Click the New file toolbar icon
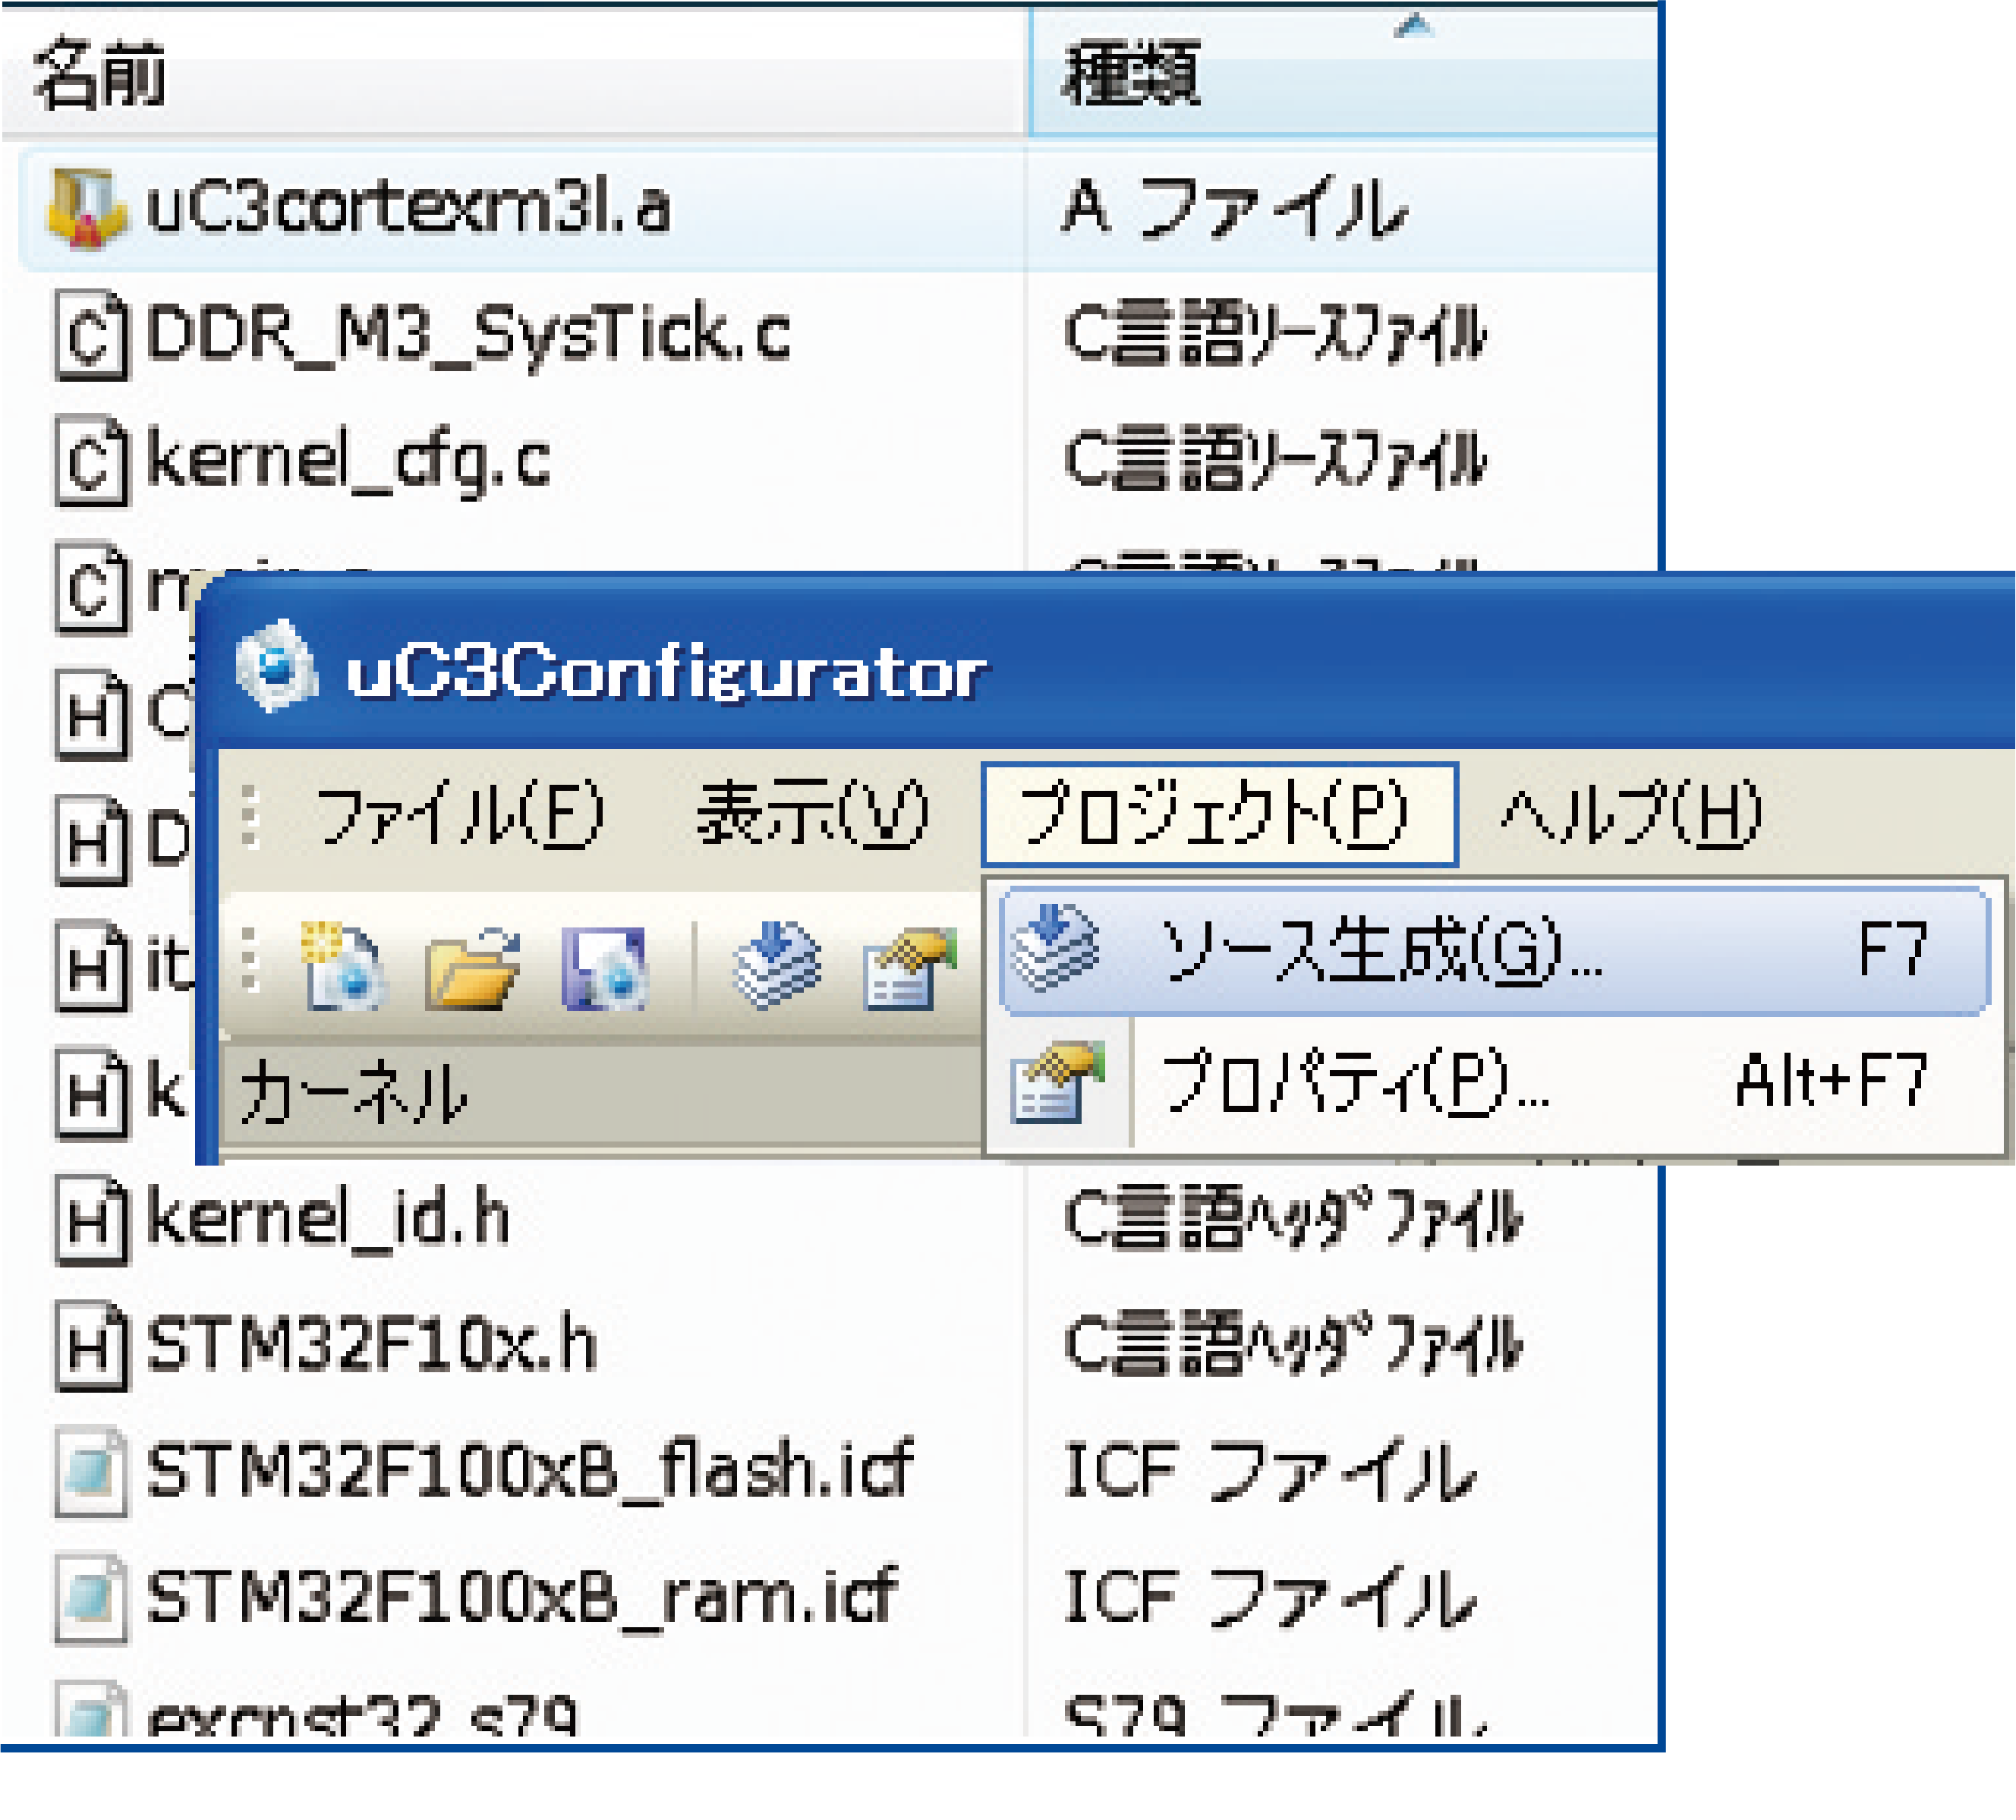This screenshot has width=2016, height=1820. [343, 966]
